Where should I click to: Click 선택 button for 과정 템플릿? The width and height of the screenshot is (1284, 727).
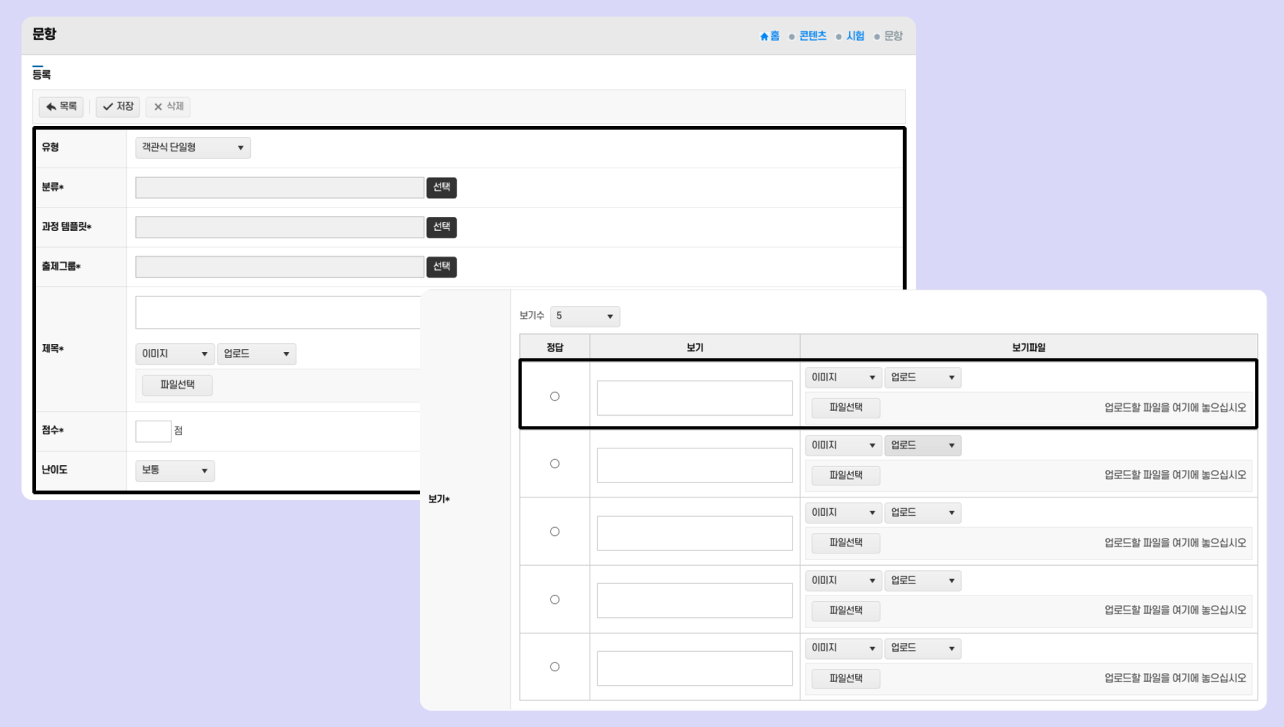(441, 227)
